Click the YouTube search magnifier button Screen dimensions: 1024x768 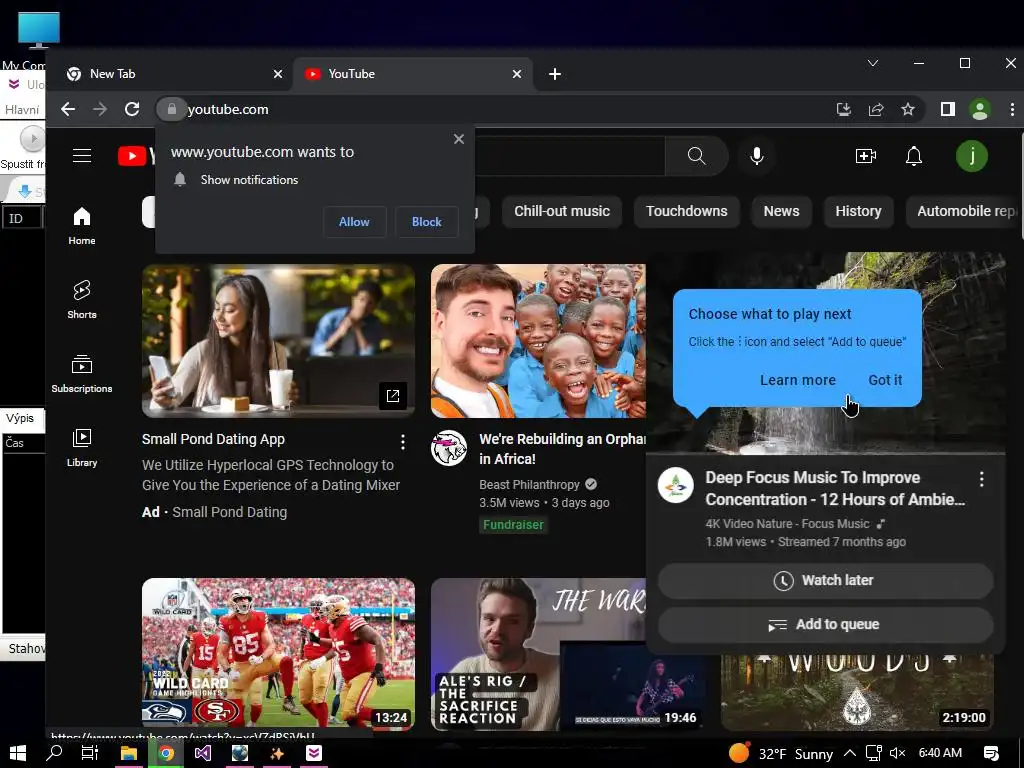click(696, 155)
